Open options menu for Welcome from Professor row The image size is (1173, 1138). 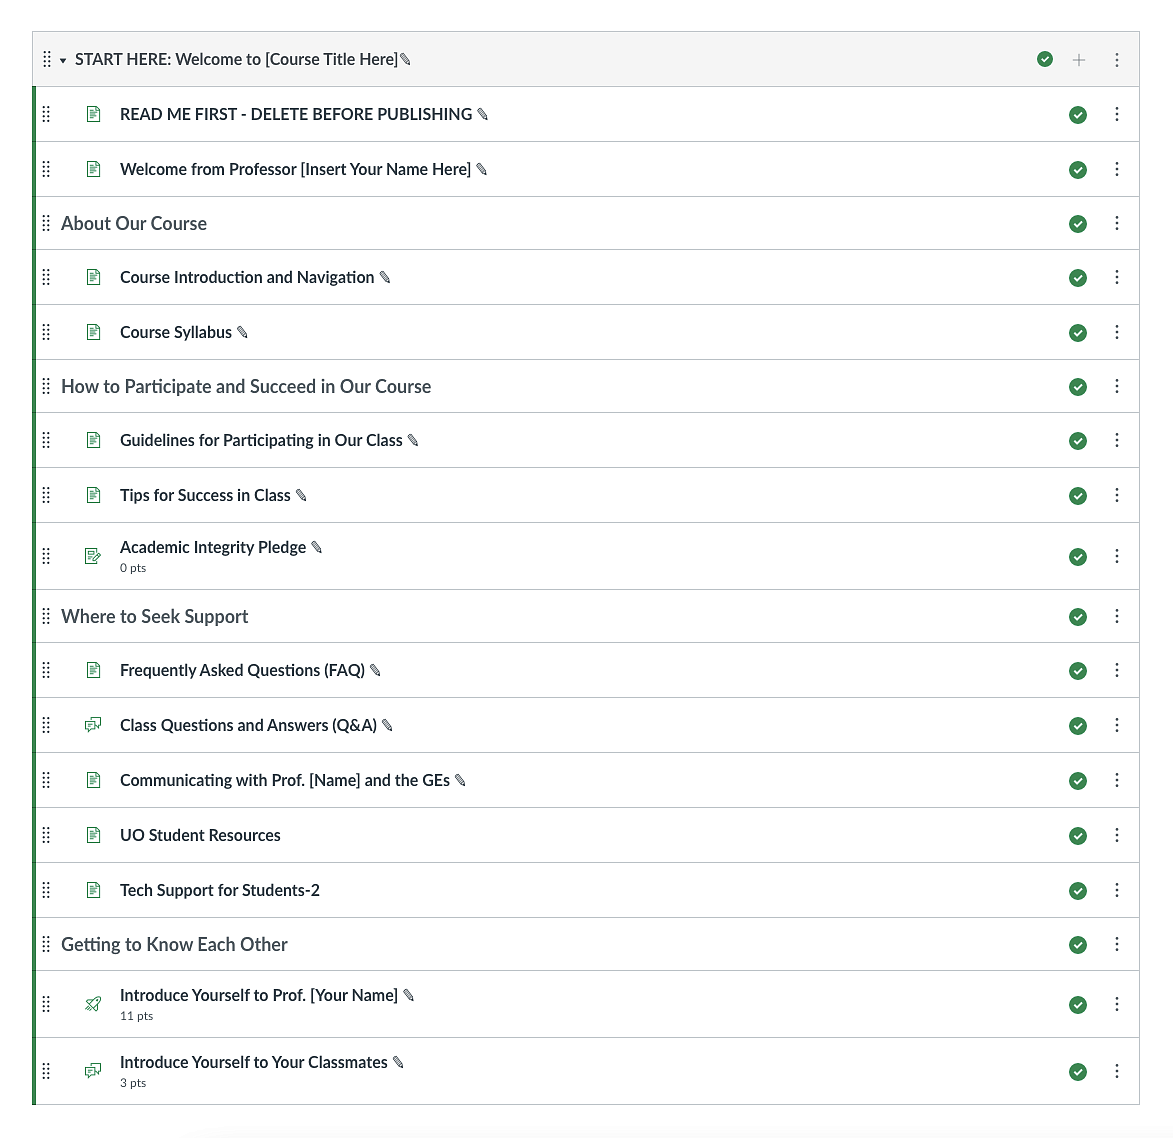(x=1117, y=169)
